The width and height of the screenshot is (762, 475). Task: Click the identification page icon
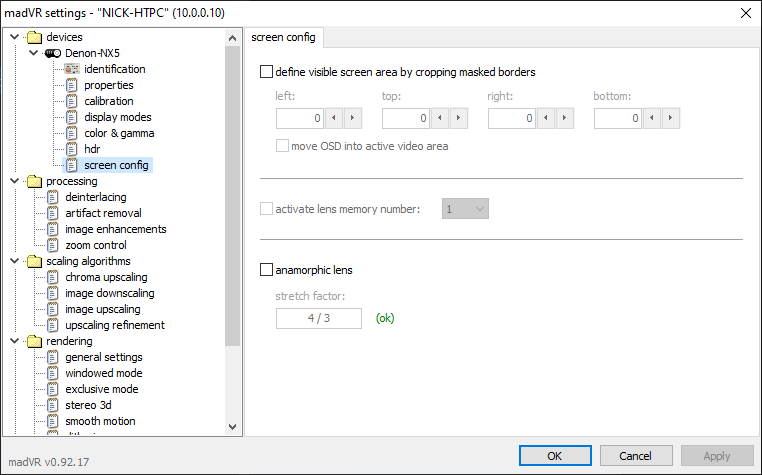72,69
